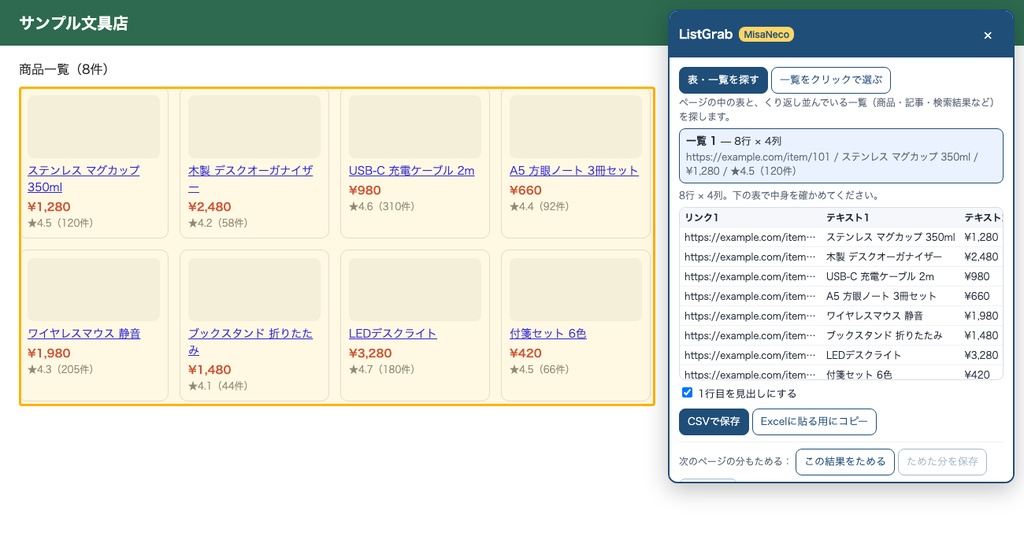
Task: Click the ¥3,280 price on product card
Action: pos(370,353)
